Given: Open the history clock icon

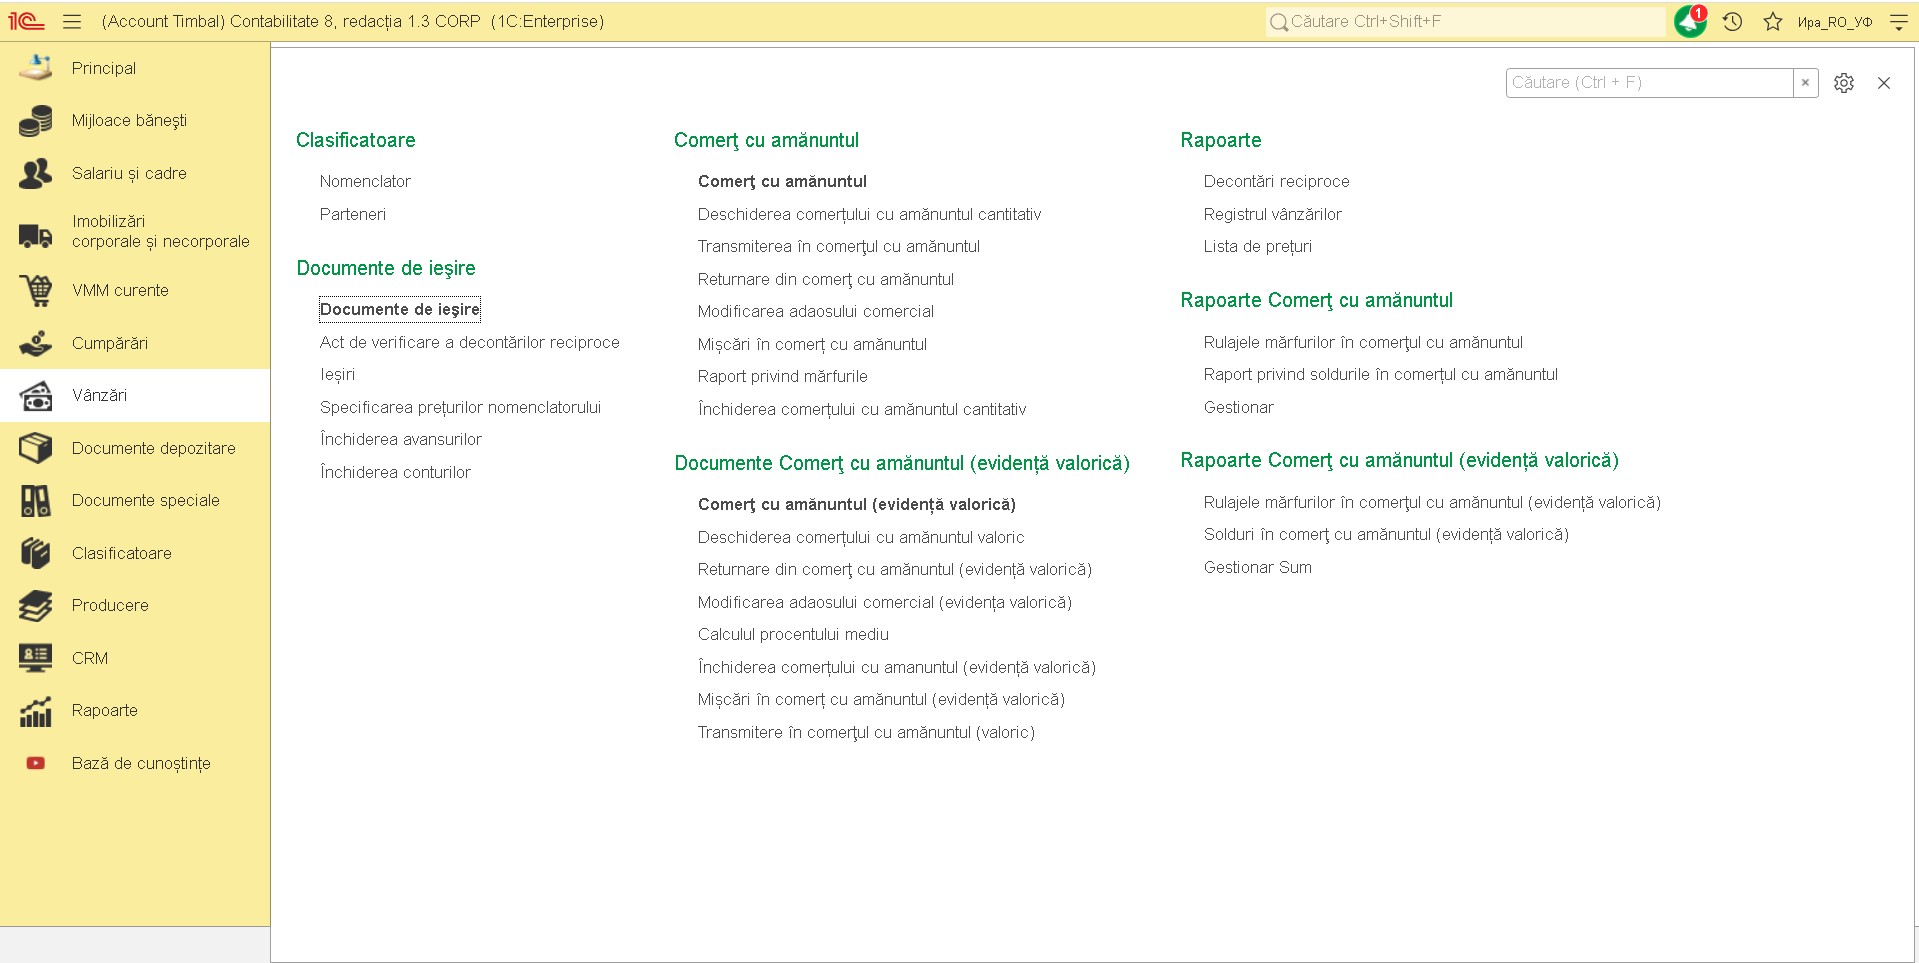Looking at the screenshot, I should click(1733, 21).
